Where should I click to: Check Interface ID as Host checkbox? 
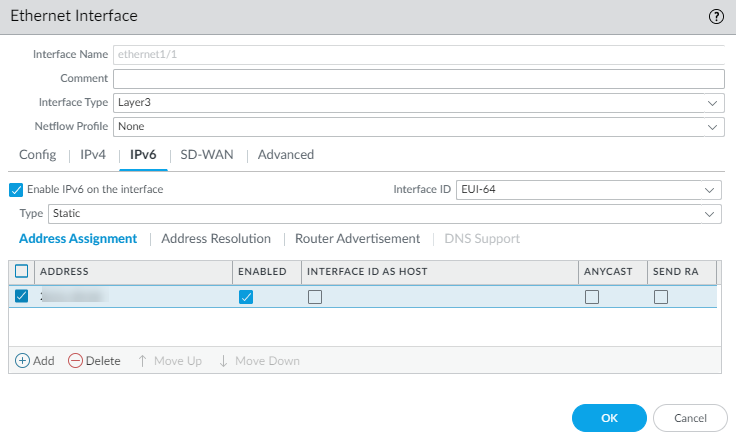tap(315, 296)
